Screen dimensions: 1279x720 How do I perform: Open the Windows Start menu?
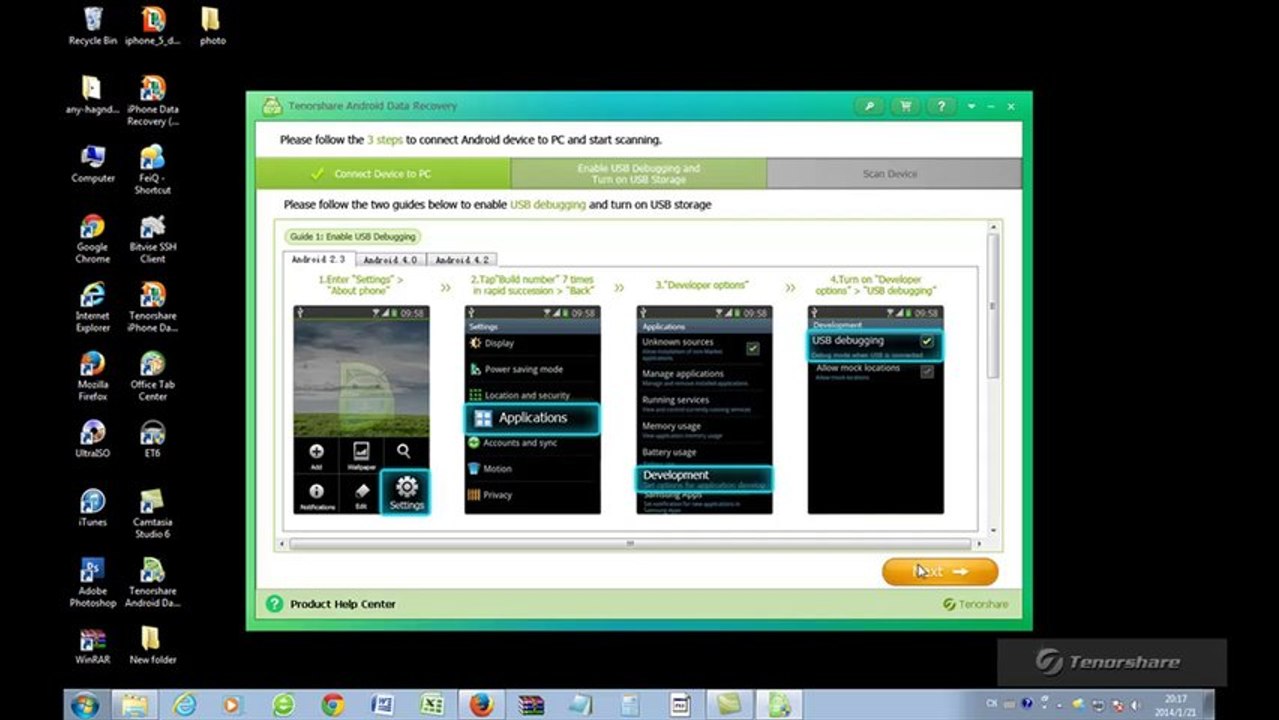click(x=84, y=704)
